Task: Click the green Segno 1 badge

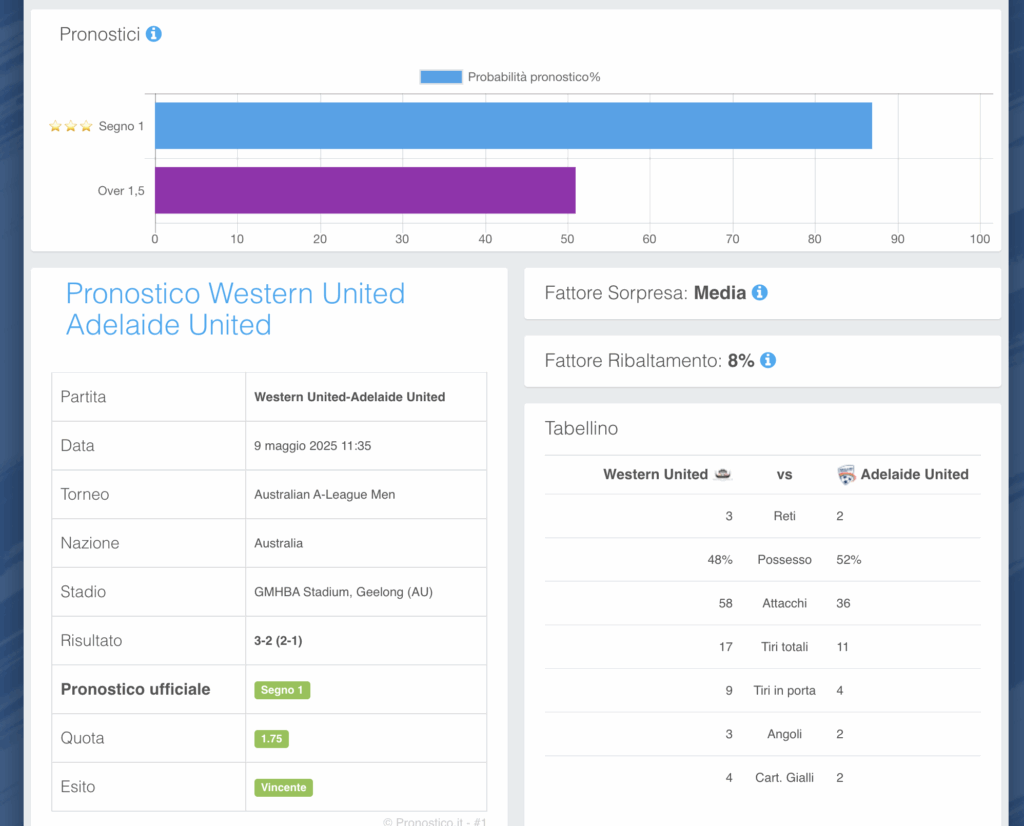Action: click(x=282, y=690)
